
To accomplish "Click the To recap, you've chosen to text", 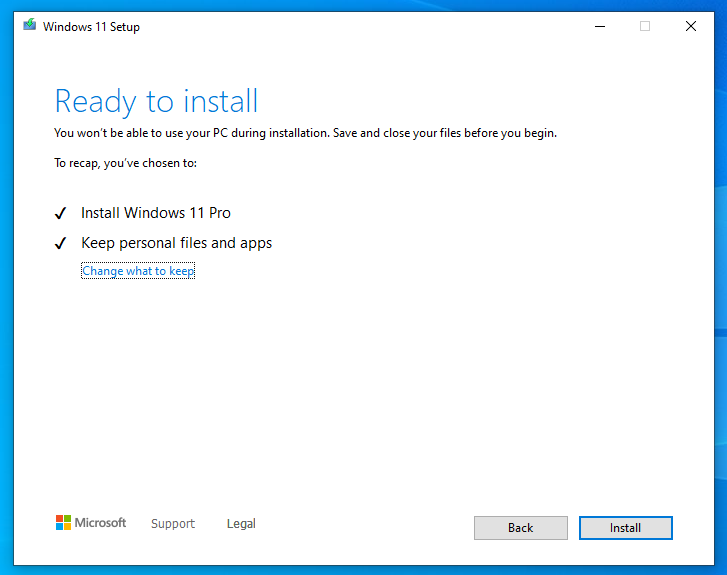I will point(126,163).
